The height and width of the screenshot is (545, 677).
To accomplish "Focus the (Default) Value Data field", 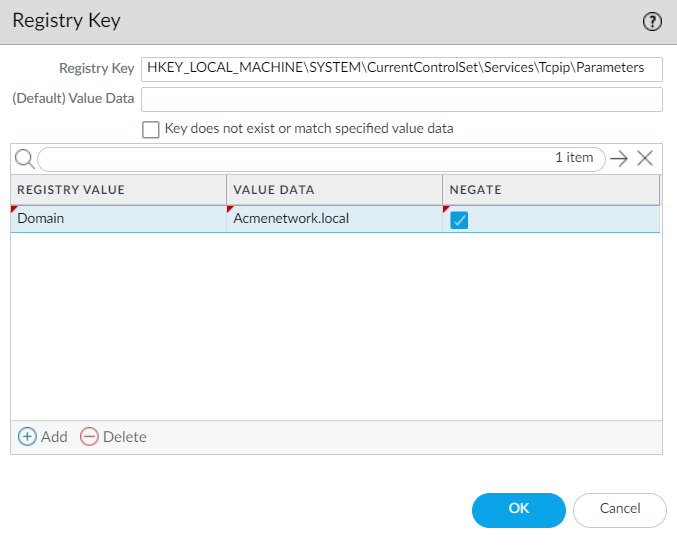I will tap(402, 99).
